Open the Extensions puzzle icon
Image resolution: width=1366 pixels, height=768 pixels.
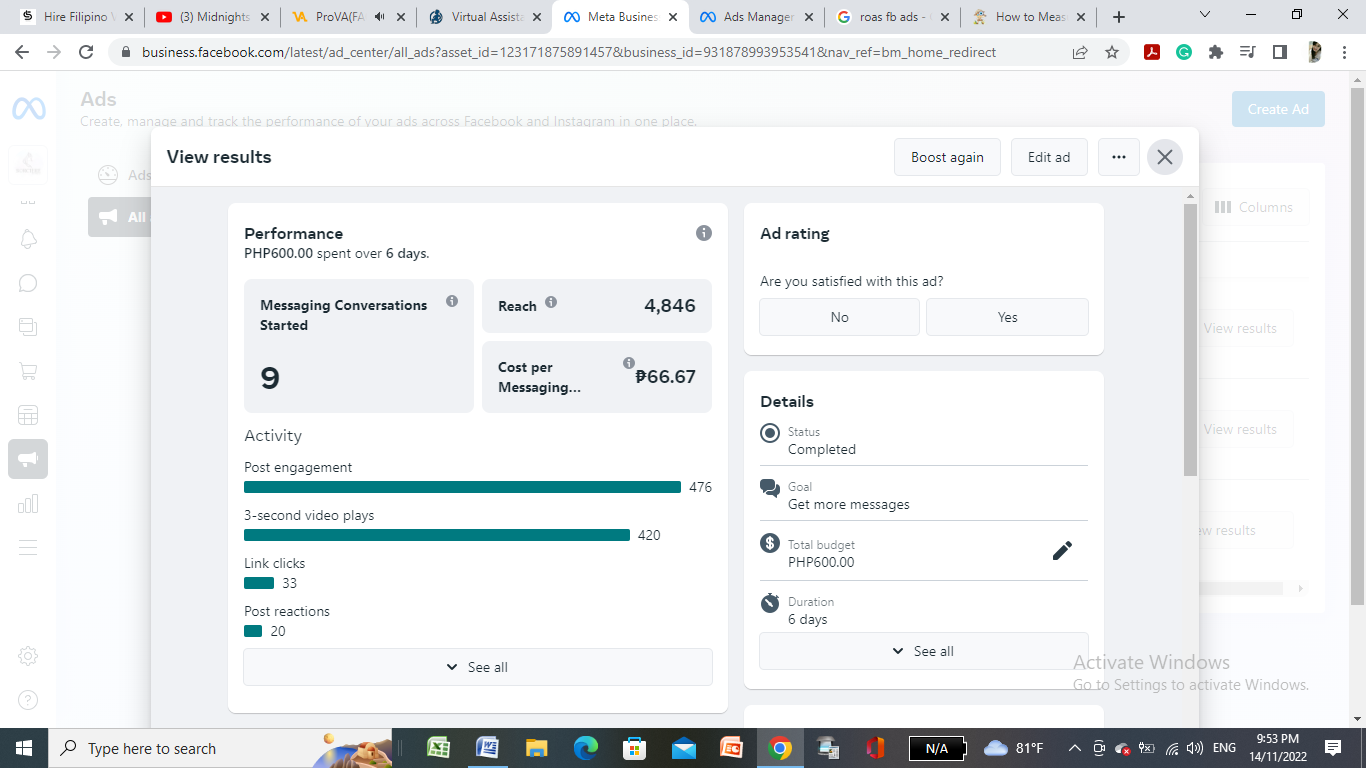coord(1216,52)
